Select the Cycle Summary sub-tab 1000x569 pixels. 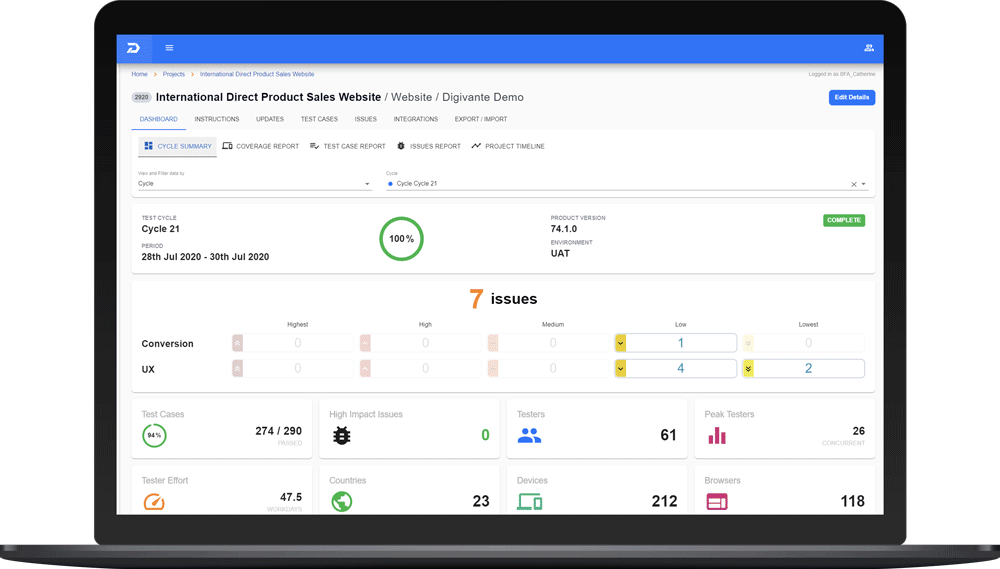point(177,146)
